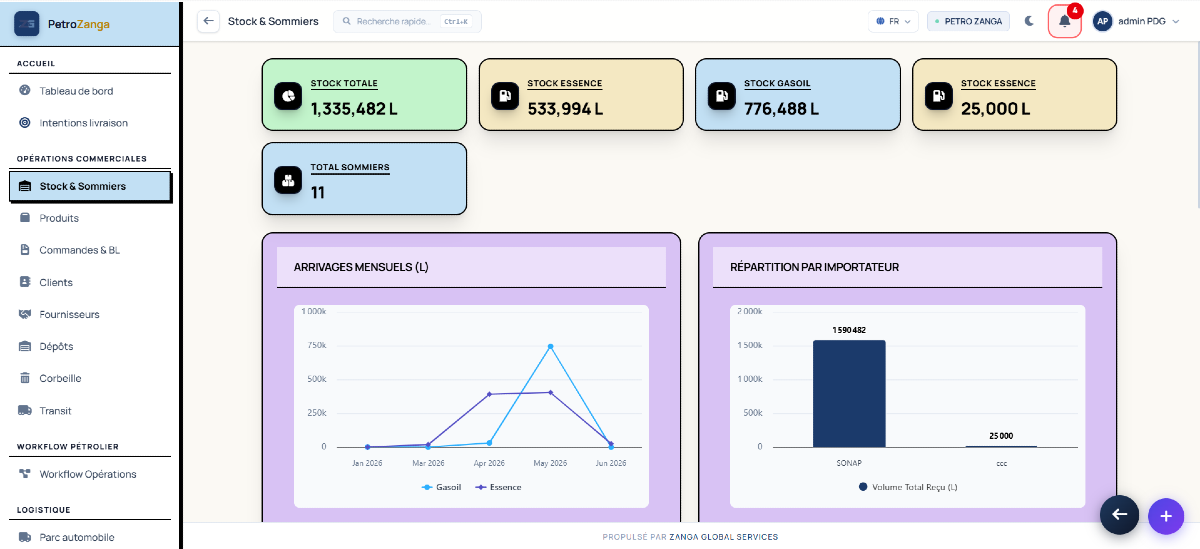The image size is (1200, 549).
Task: Click the Recherche rapide search field
Action: (x=407, y=21)
